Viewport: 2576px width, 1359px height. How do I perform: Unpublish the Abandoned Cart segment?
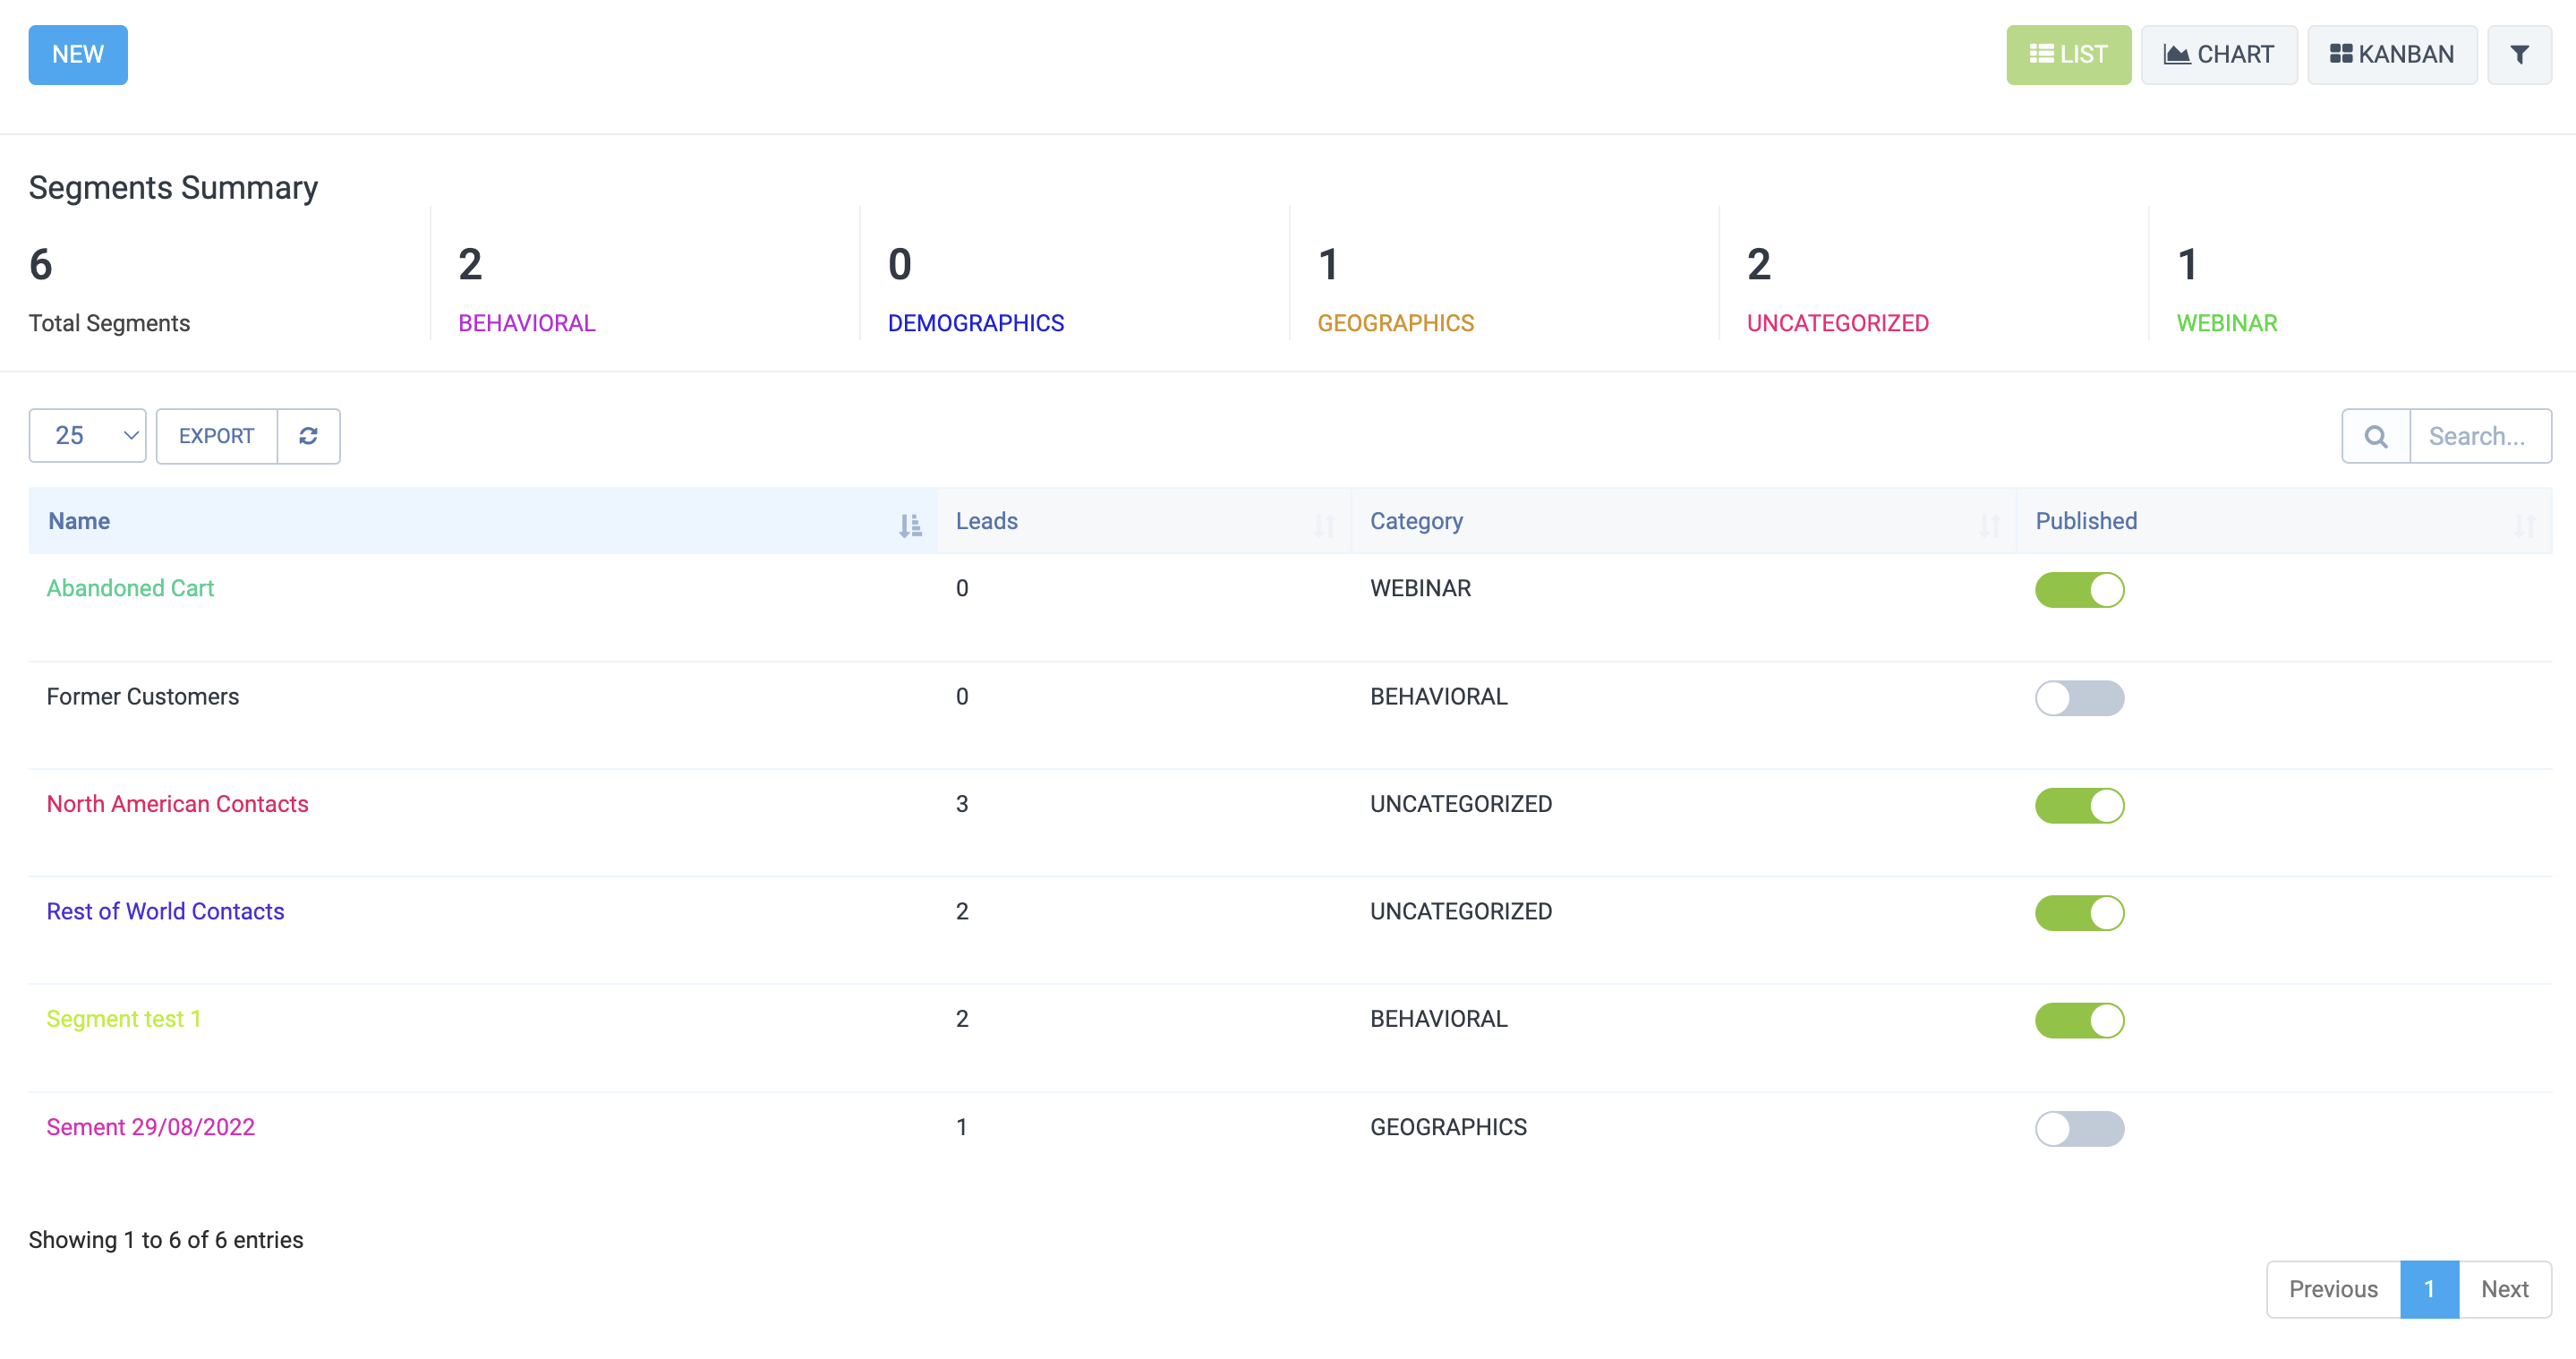[2079, 590]
